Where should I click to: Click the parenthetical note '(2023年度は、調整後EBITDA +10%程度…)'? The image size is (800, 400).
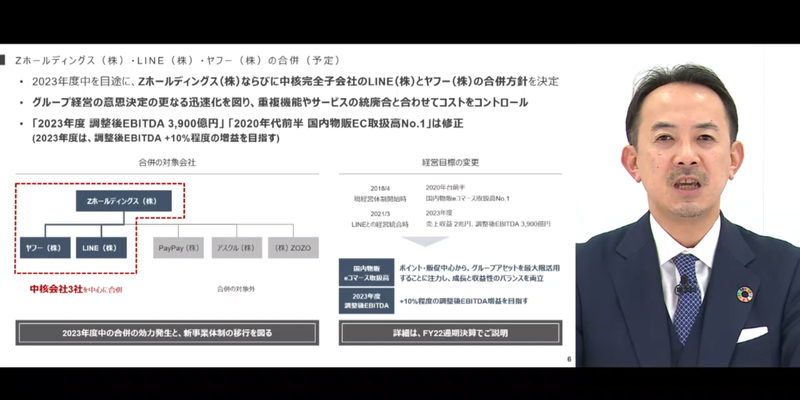(156, 138)
